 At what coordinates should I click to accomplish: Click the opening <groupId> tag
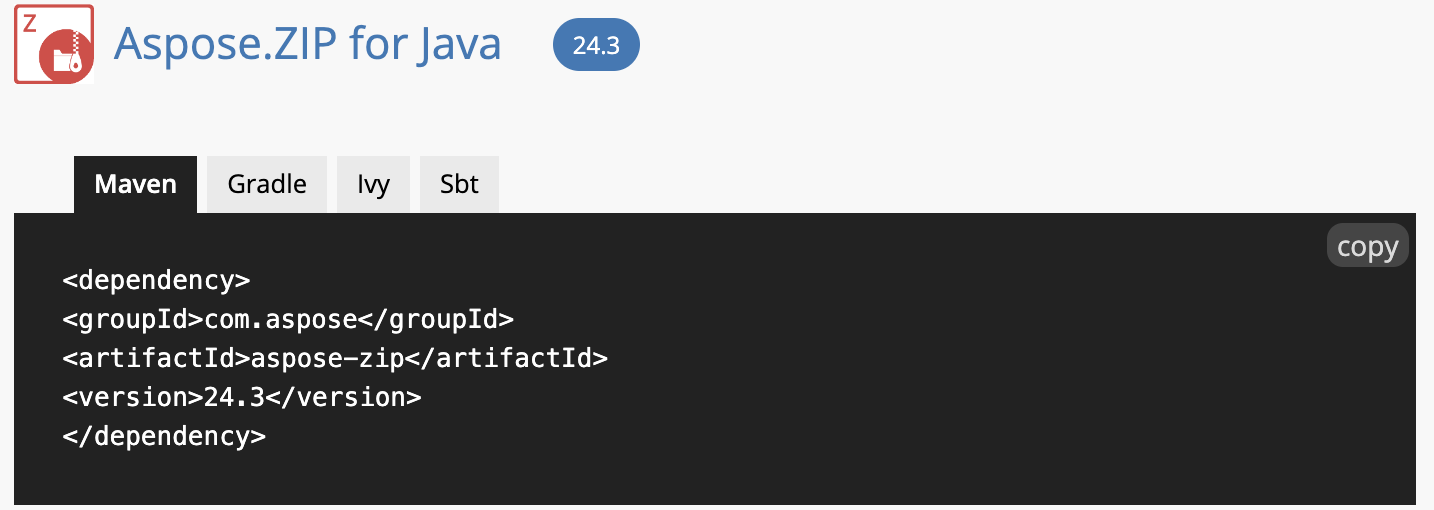coord(133,319)
